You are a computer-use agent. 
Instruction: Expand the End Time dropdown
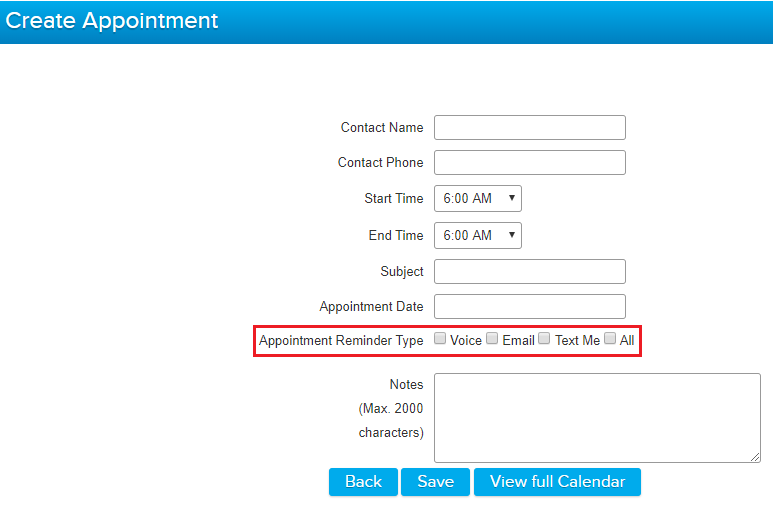point(477,235)
